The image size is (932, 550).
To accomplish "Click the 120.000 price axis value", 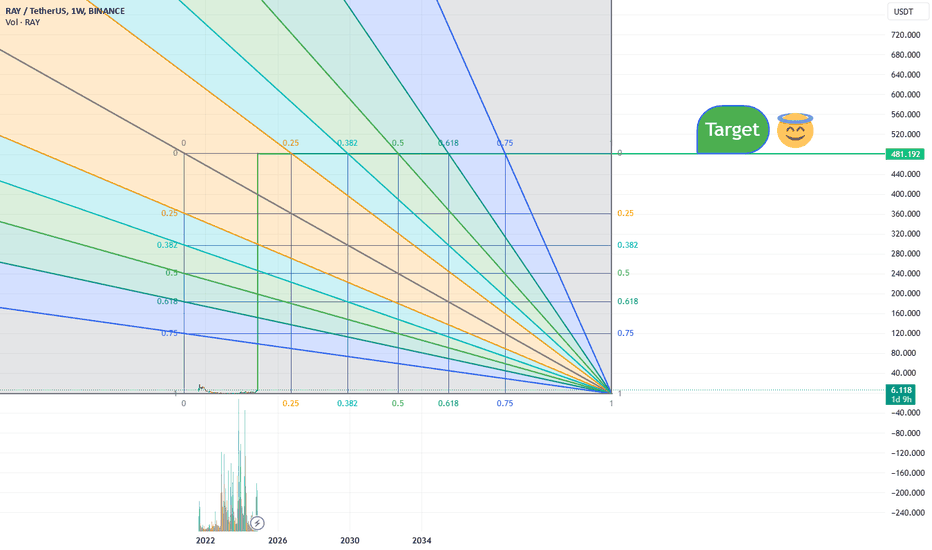I will click(x=905, y=333).
